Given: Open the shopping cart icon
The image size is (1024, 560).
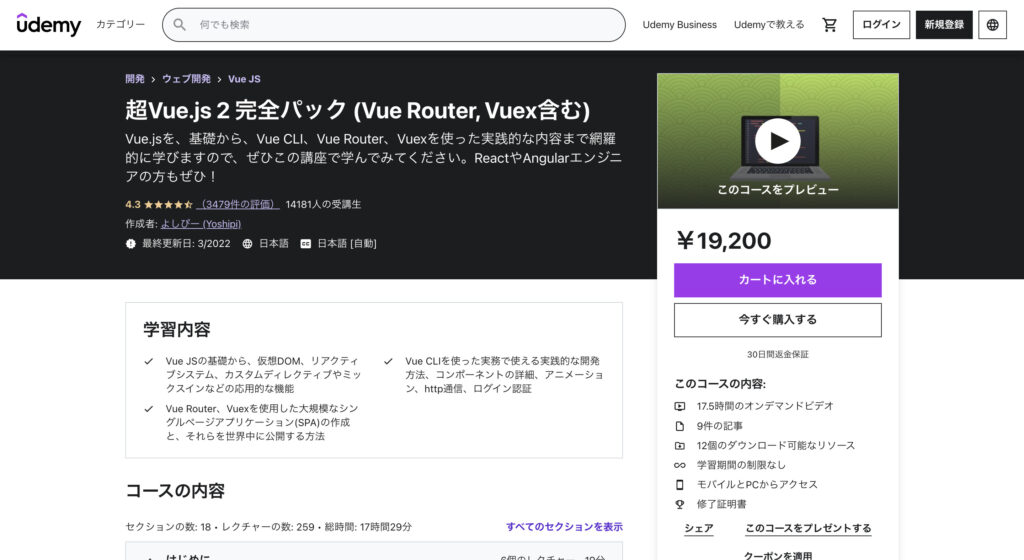Looking at the screenshot, I should click(x=829, y=25).
